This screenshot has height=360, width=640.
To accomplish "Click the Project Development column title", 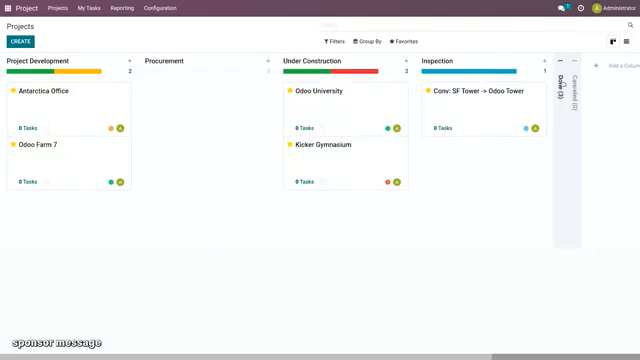I will click(38, 61).
